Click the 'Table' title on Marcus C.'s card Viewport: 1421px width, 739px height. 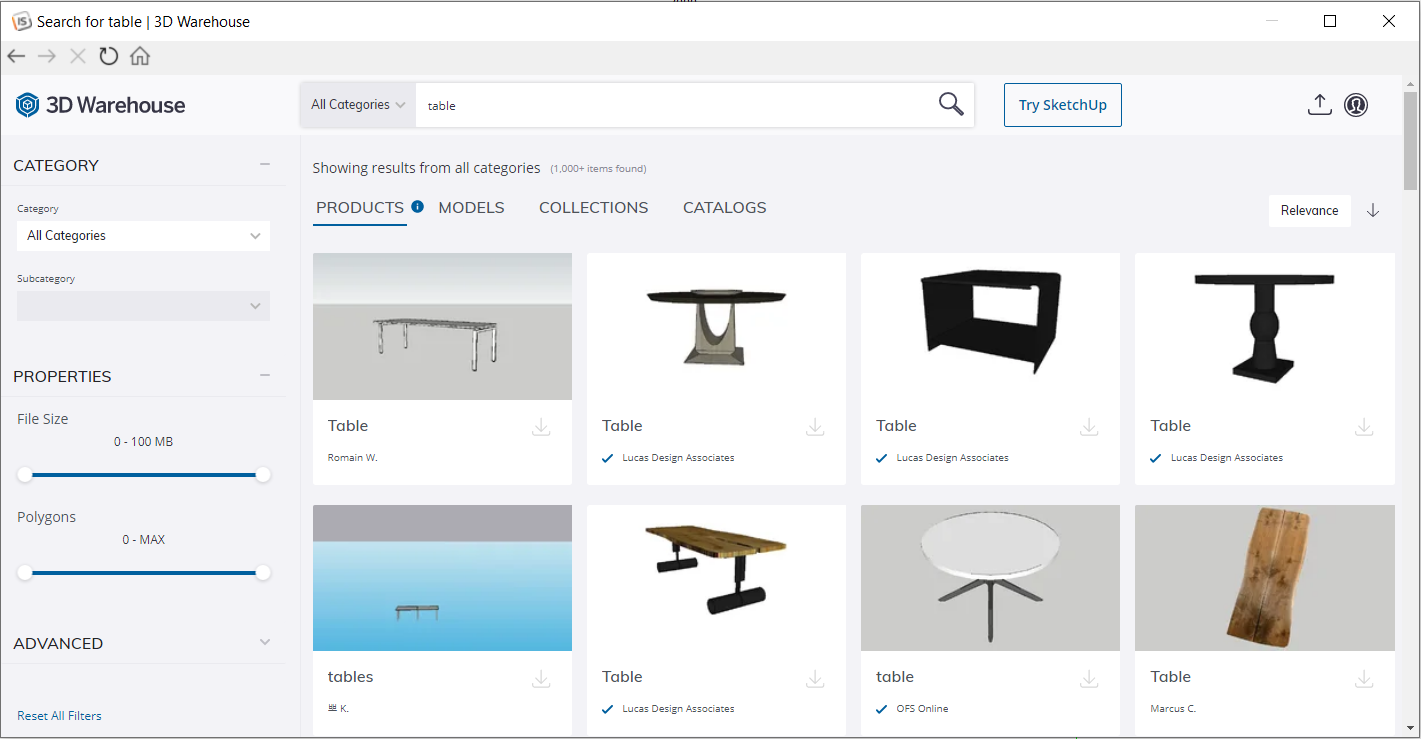click(x=1170, y=677)
